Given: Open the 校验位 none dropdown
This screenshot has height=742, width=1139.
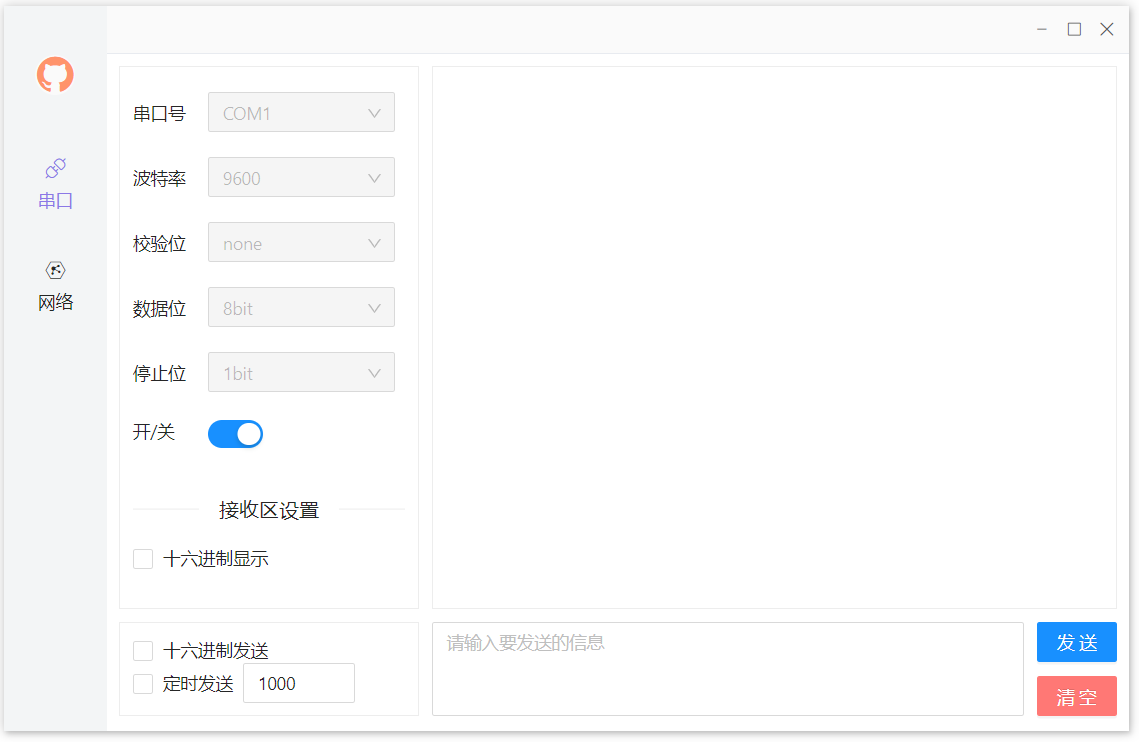Looking at the screenshot, I should pos(301,243).
